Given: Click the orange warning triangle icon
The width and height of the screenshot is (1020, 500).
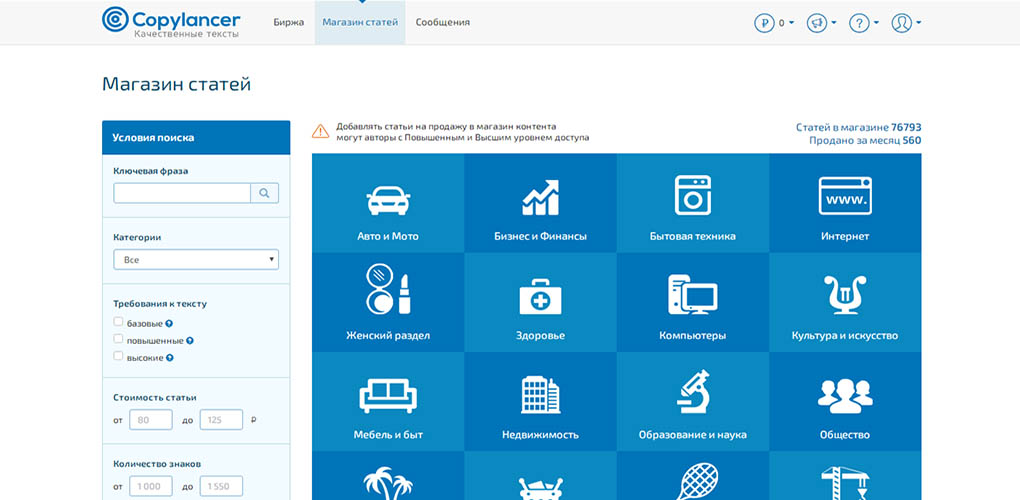Looking at the screenshot, I should tap(321, 131).
